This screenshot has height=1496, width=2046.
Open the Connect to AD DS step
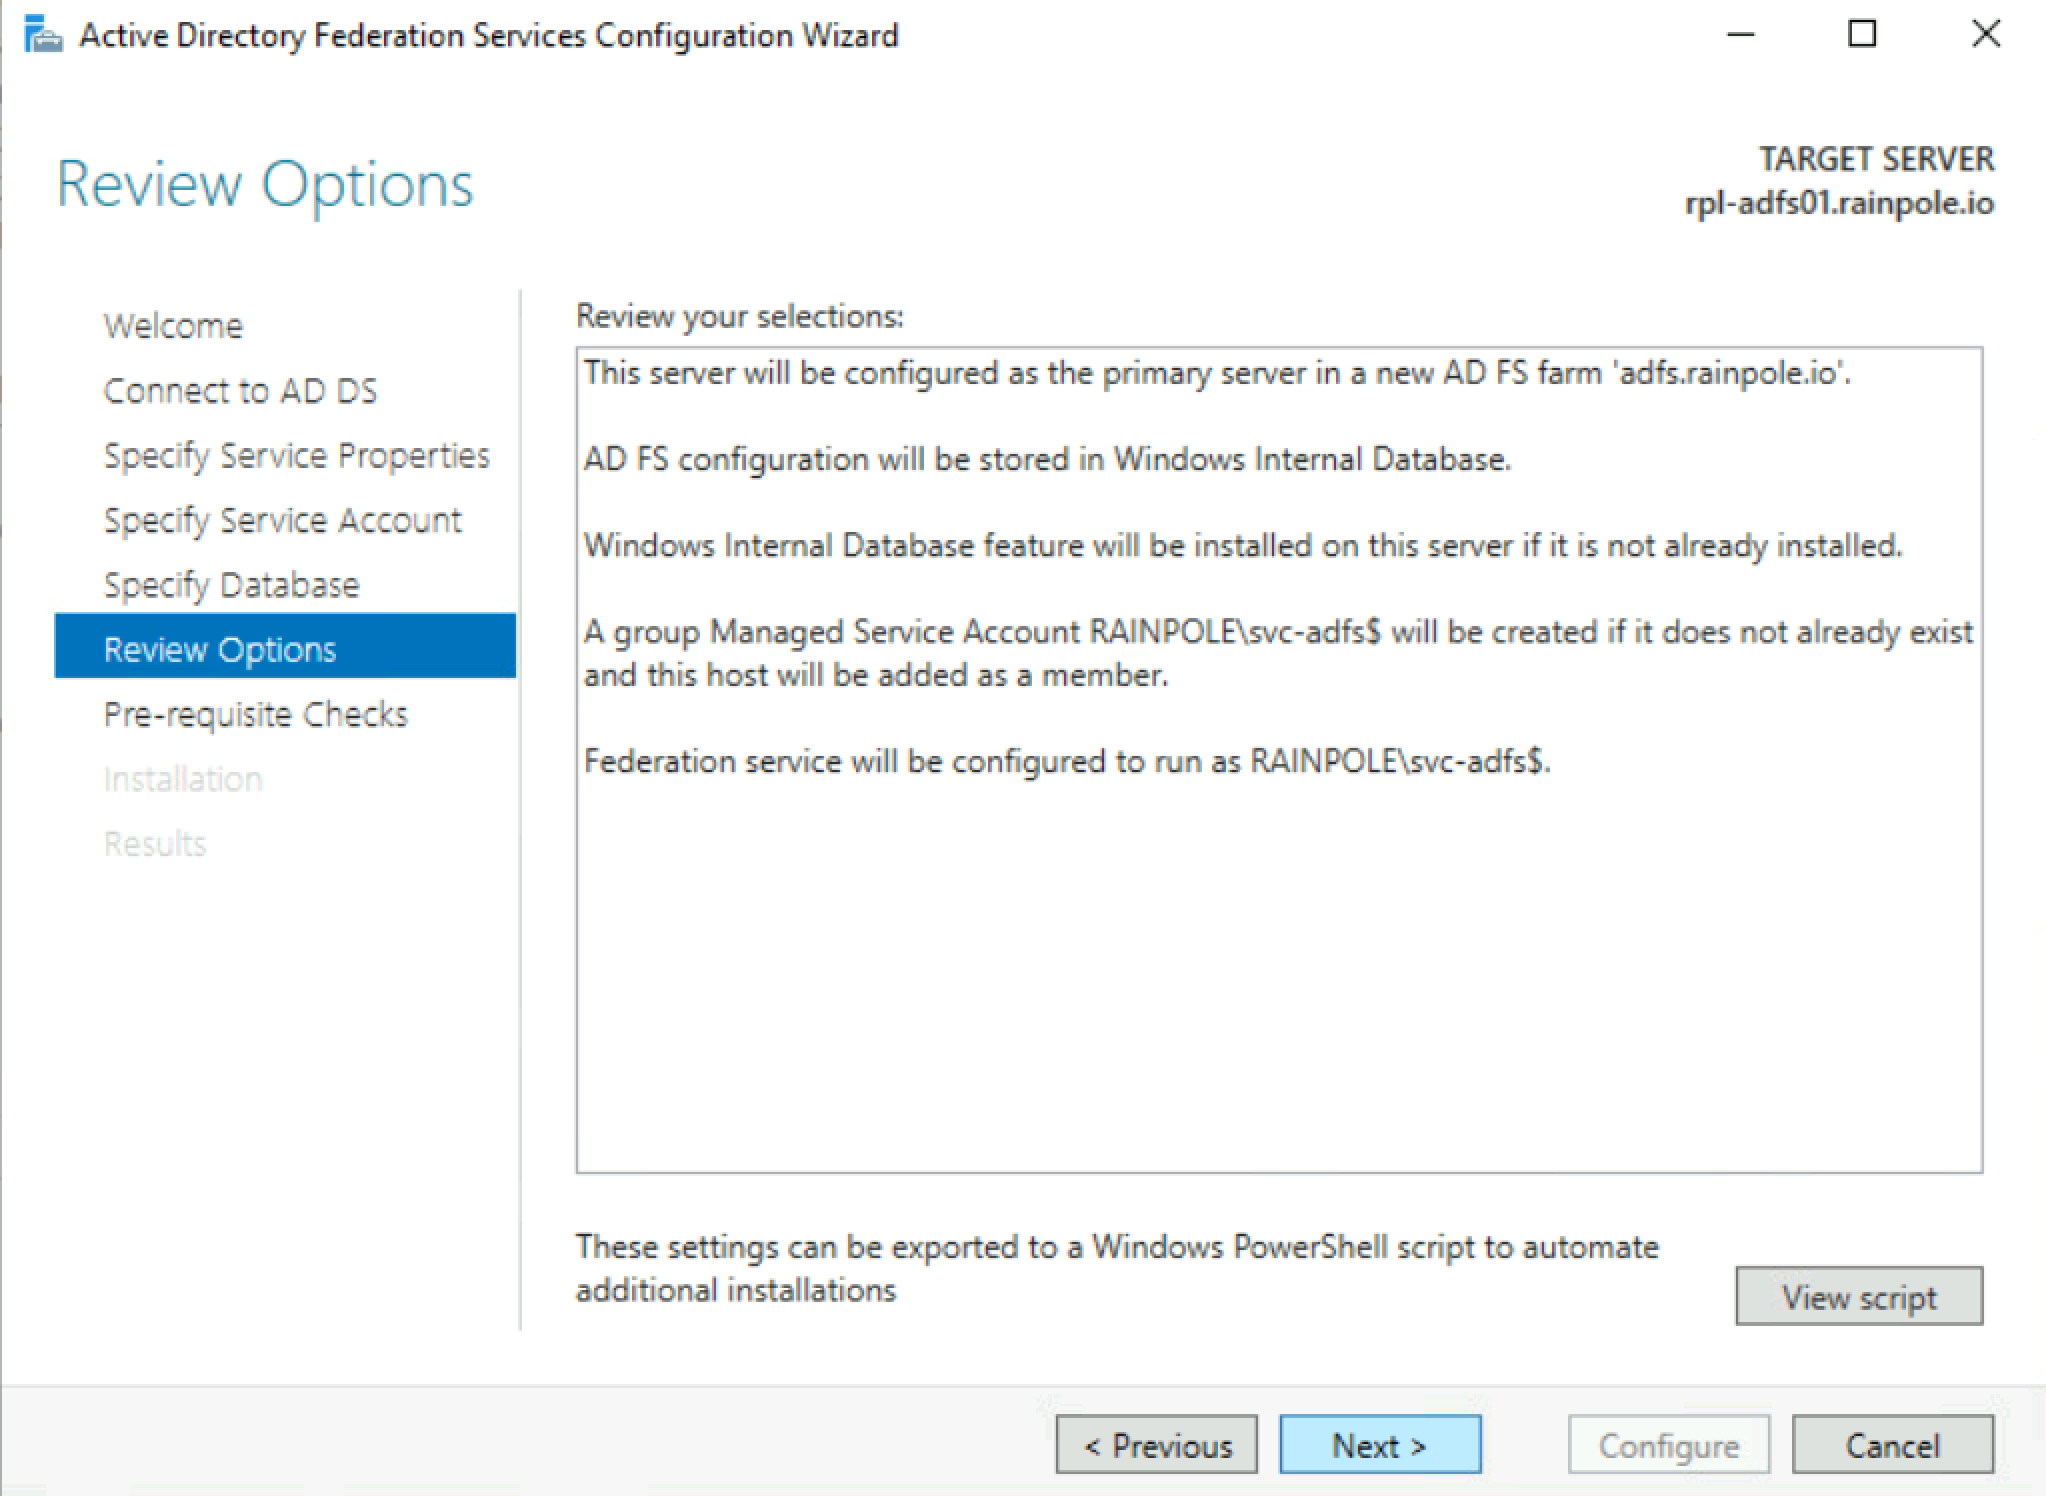(x=240, y=391)
